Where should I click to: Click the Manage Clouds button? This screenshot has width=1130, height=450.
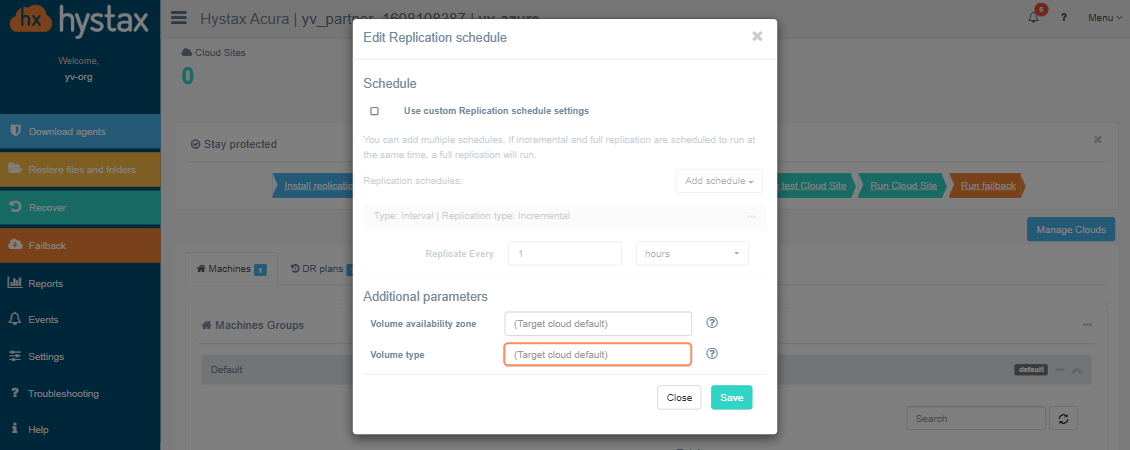click(x=1071, y=229)
